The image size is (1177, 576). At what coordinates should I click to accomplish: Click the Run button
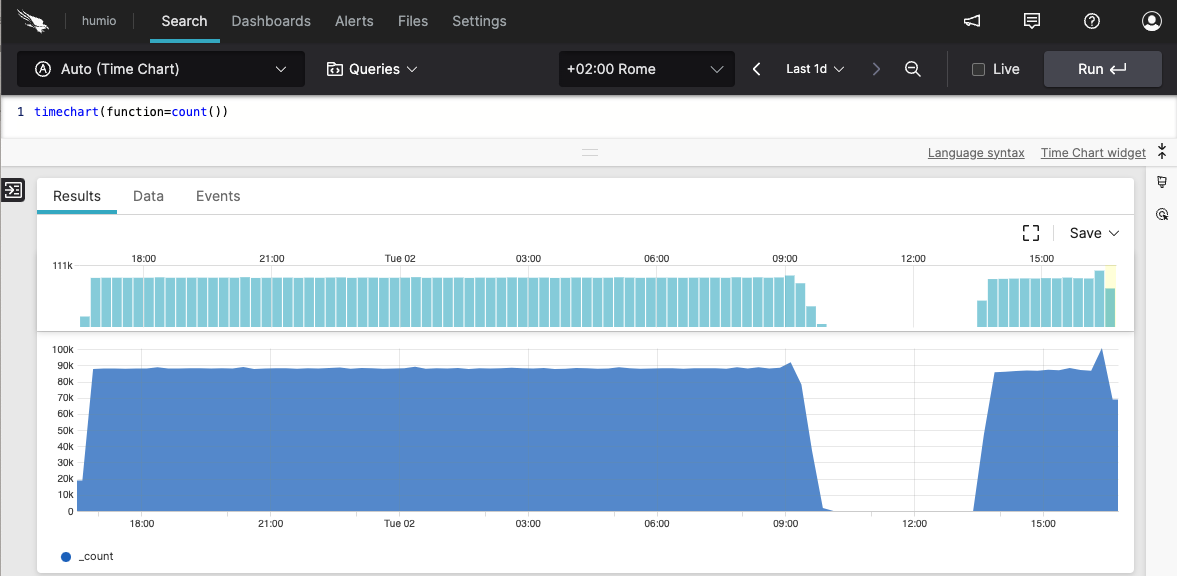tap(1102, 69)
